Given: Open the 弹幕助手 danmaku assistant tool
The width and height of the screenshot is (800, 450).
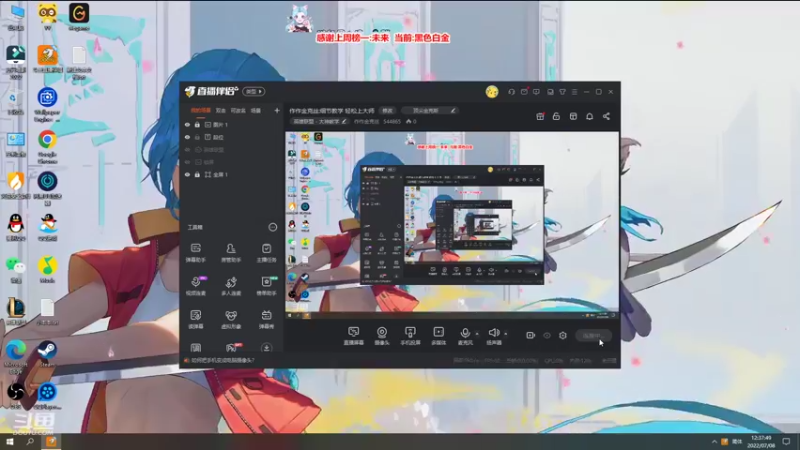Looking at the screenshot, I should 195,253.
